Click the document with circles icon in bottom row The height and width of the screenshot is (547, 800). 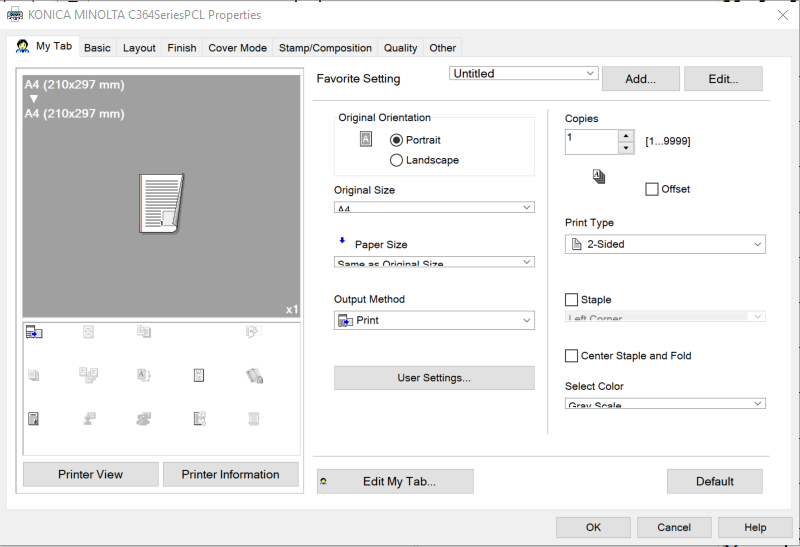click(x=199, y=419)
